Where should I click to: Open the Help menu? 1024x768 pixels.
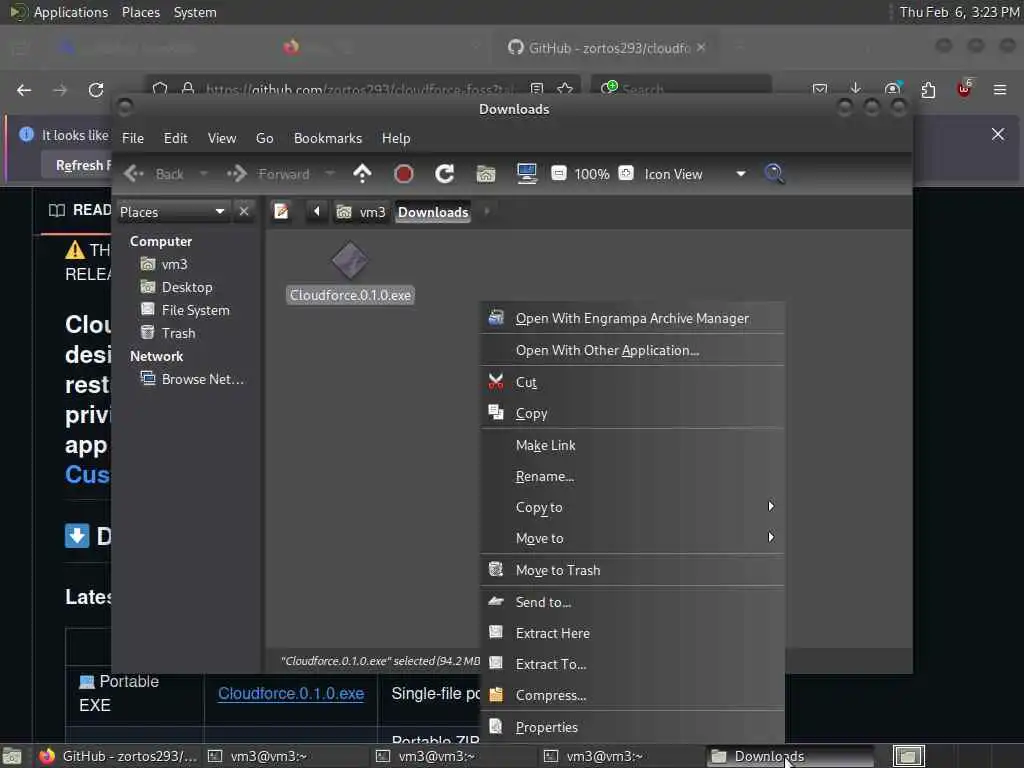coord(396,138)
